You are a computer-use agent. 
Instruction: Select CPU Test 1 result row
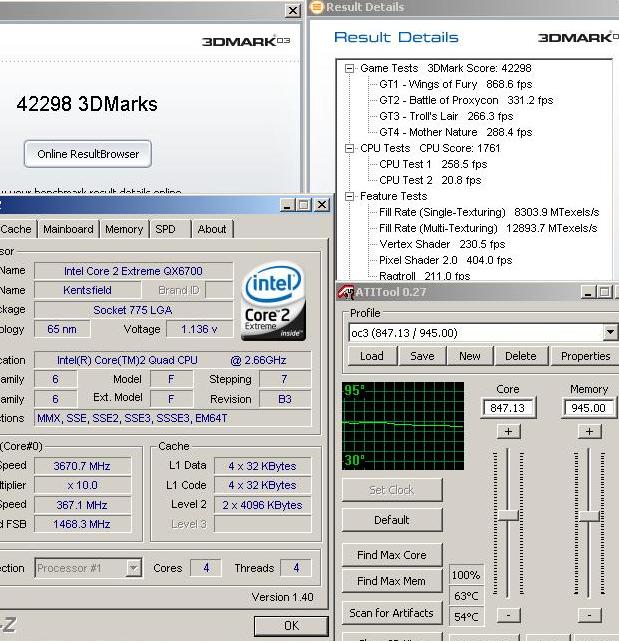(x=433, y=164)
